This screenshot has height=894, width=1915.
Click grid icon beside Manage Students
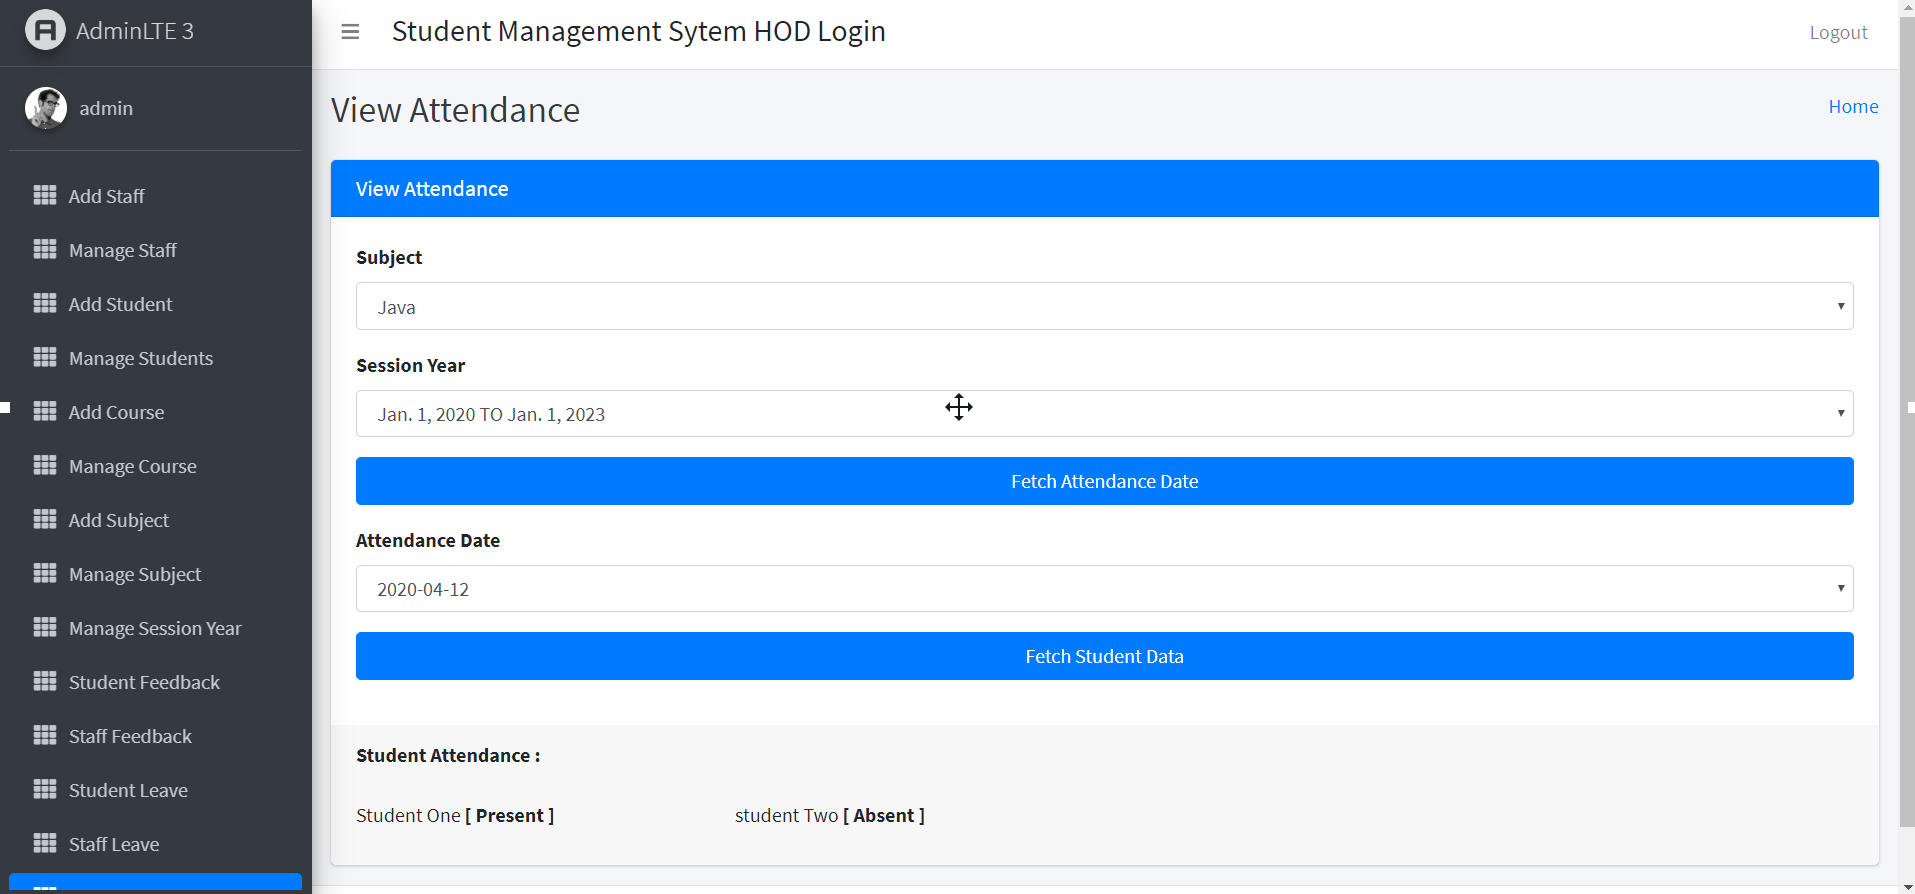45,357
